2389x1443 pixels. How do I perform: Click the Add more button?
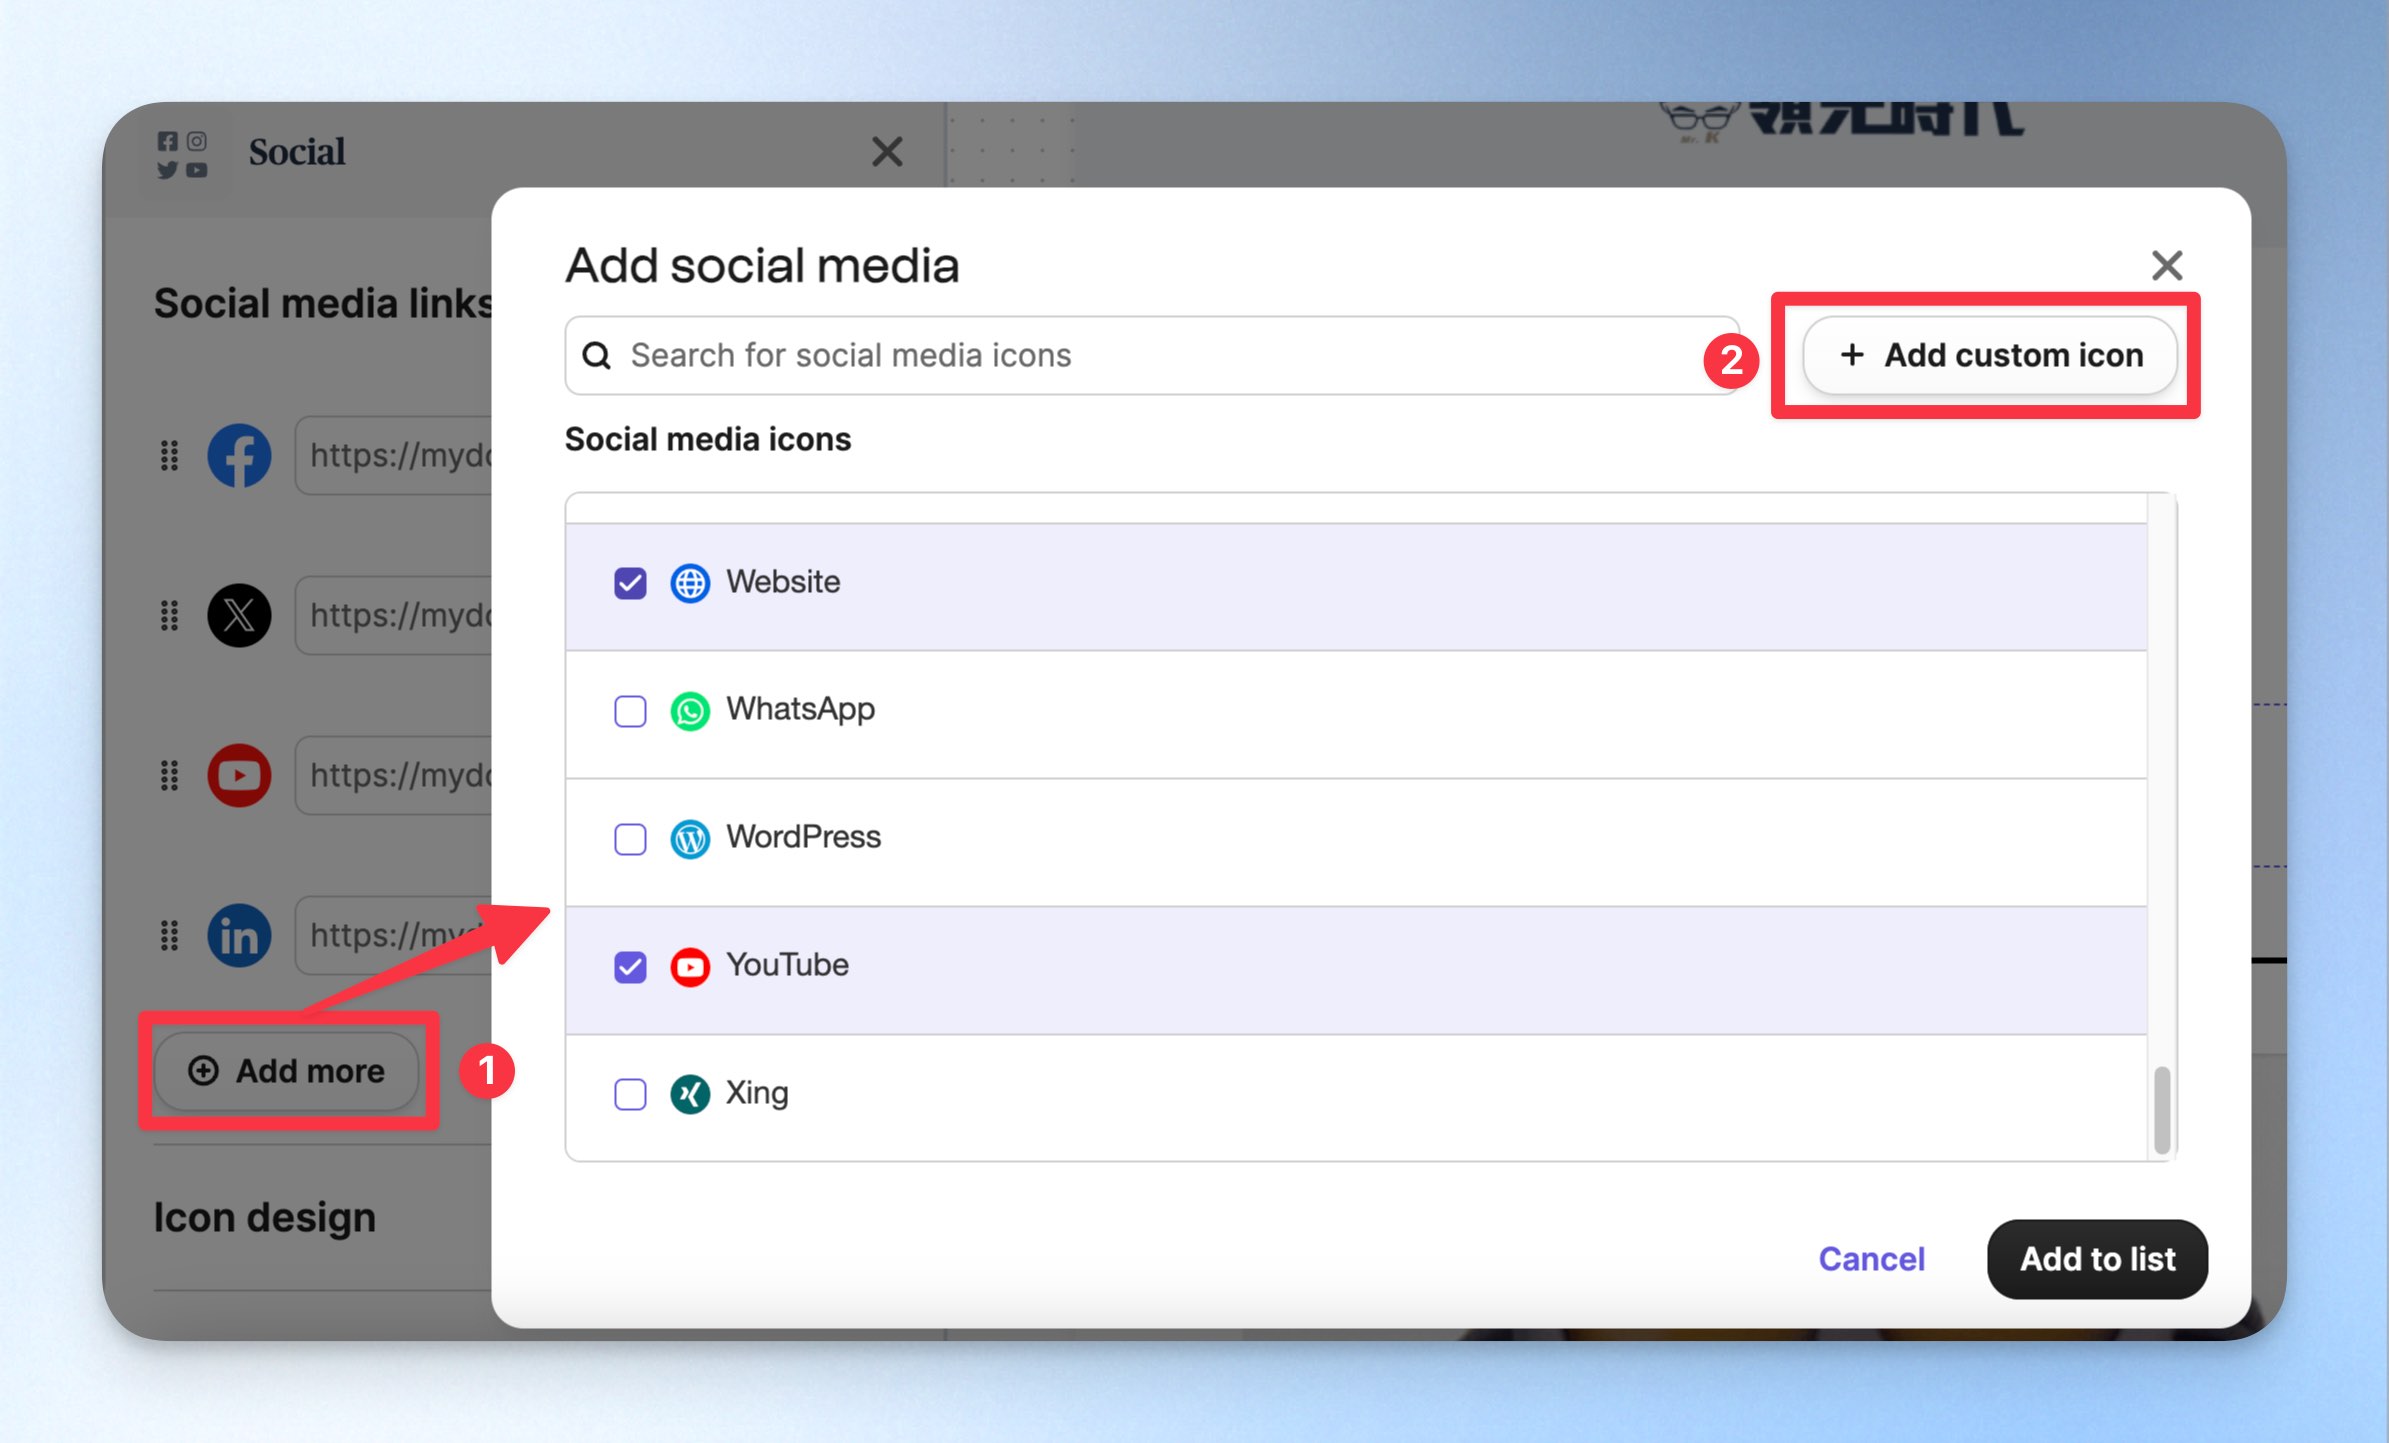click(287, 1071)
